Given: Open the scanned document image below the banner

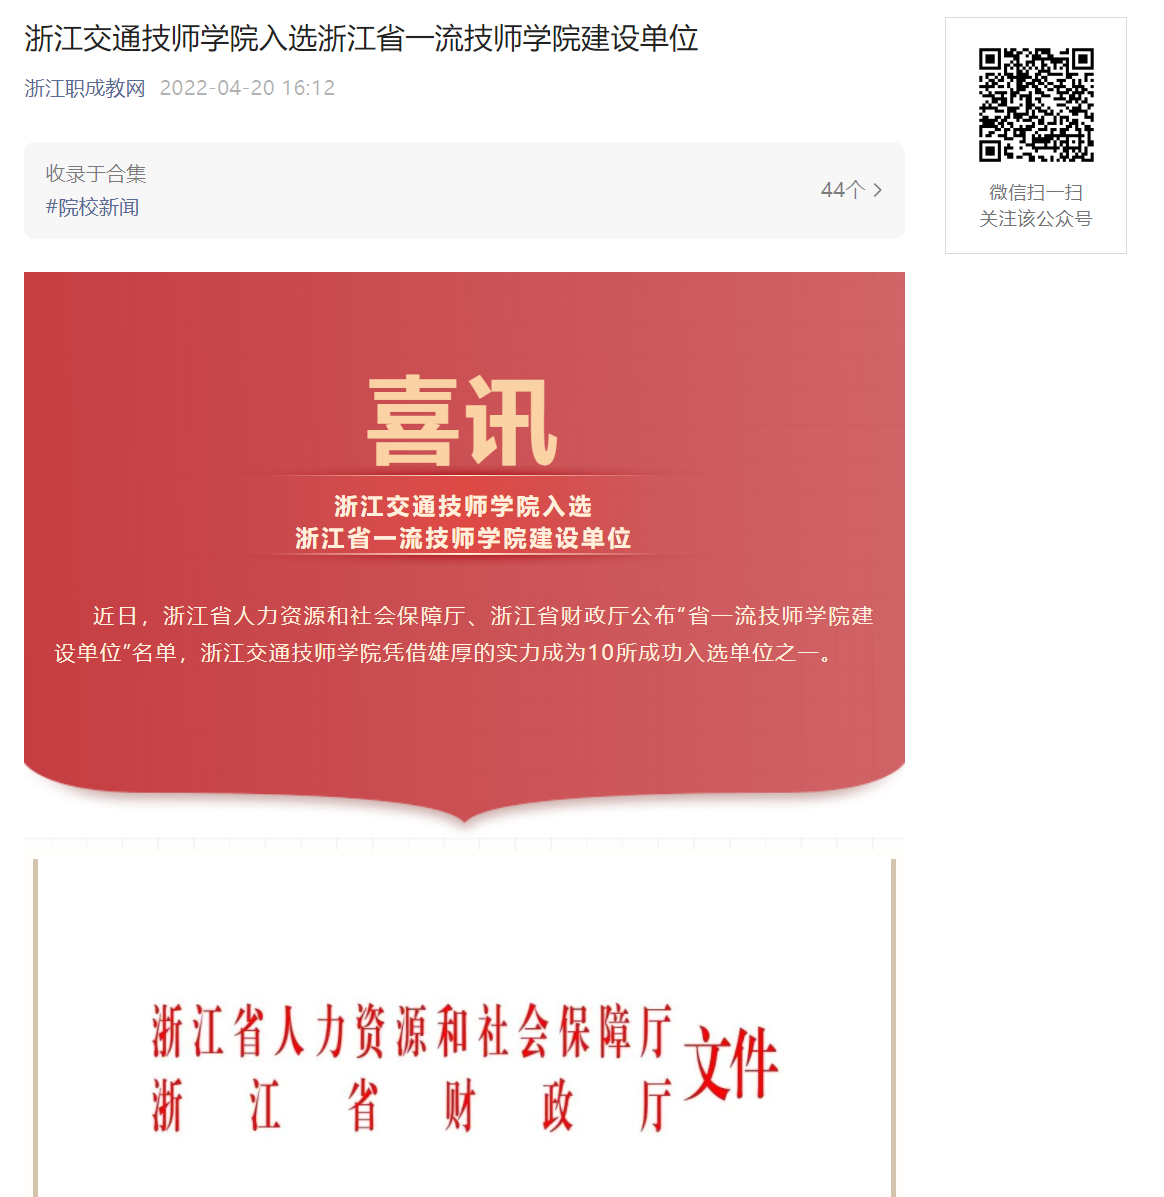Looking at the screenshot, I should (x=464, y=1028).
